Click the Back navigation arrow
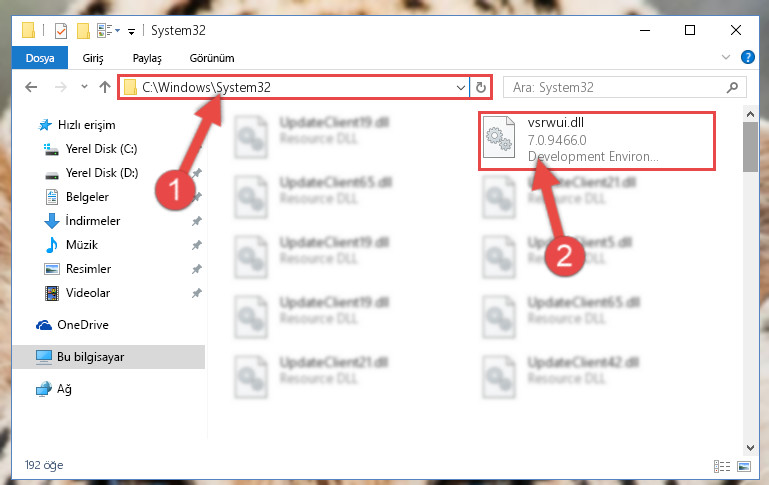 [x=31, y=87]
